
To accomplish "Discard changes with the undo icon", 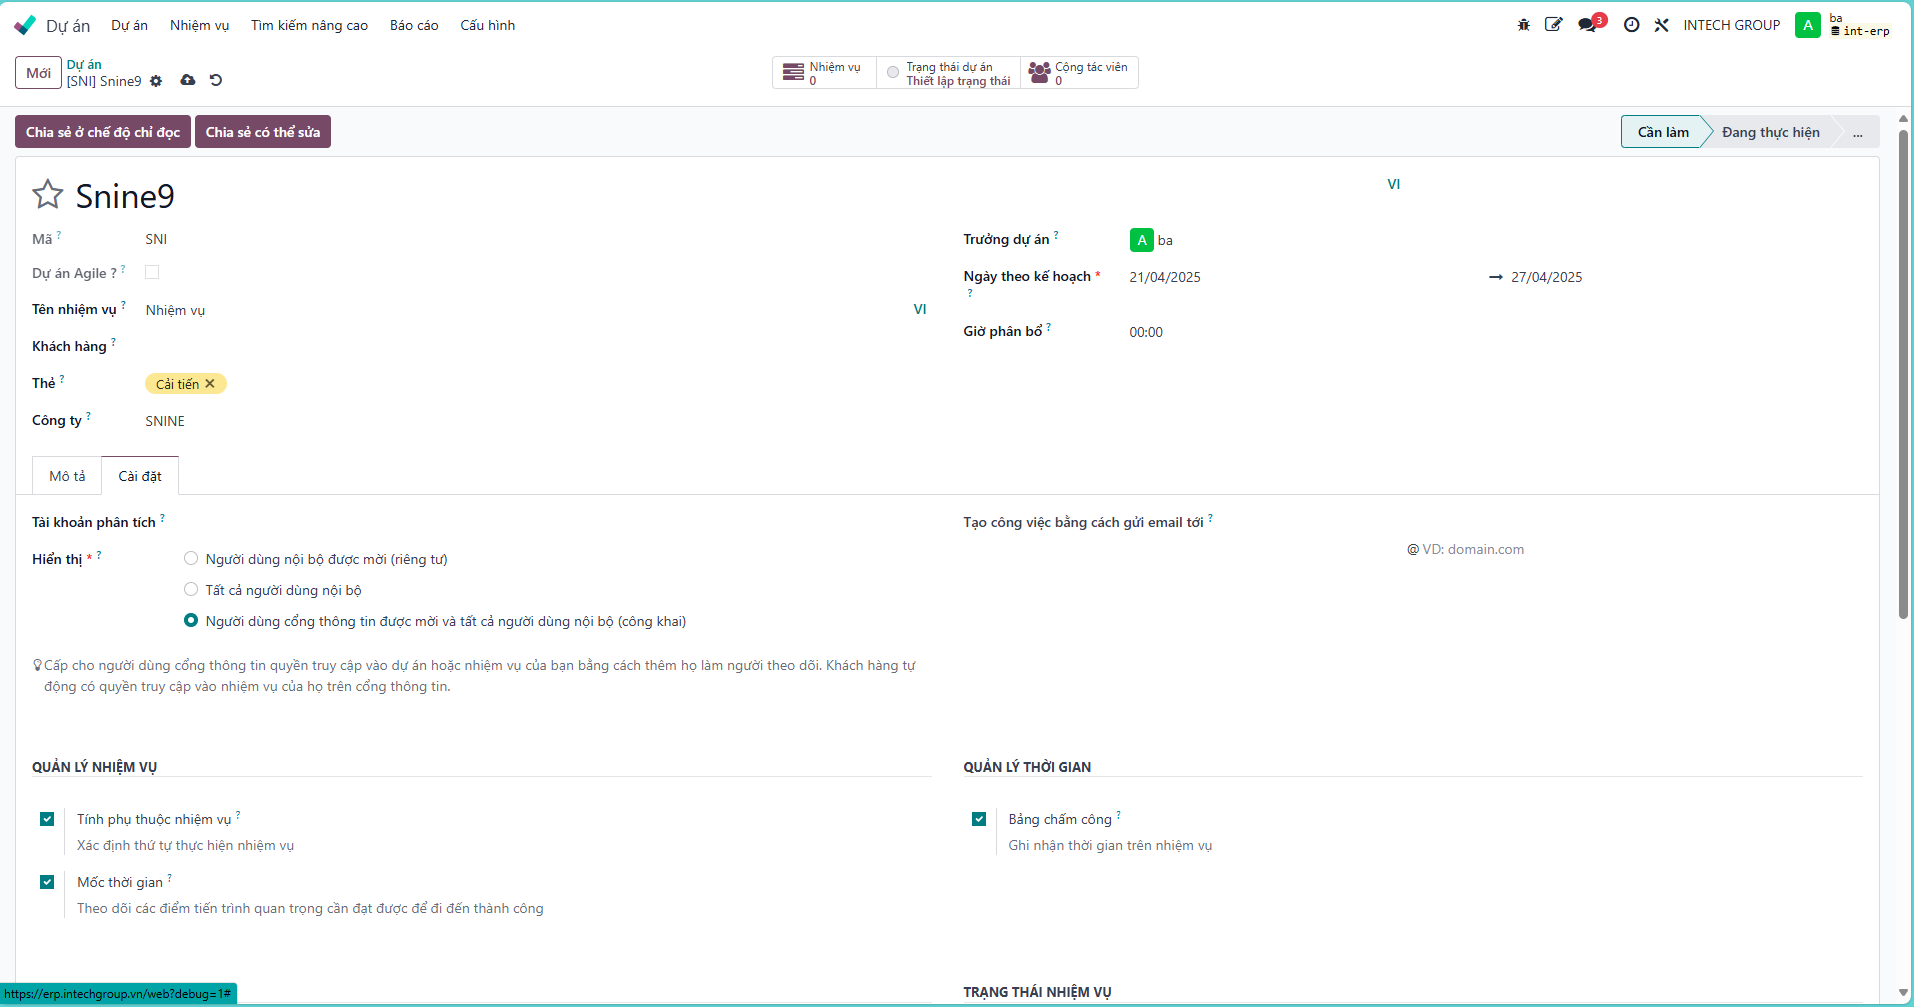I will point(216,80).
